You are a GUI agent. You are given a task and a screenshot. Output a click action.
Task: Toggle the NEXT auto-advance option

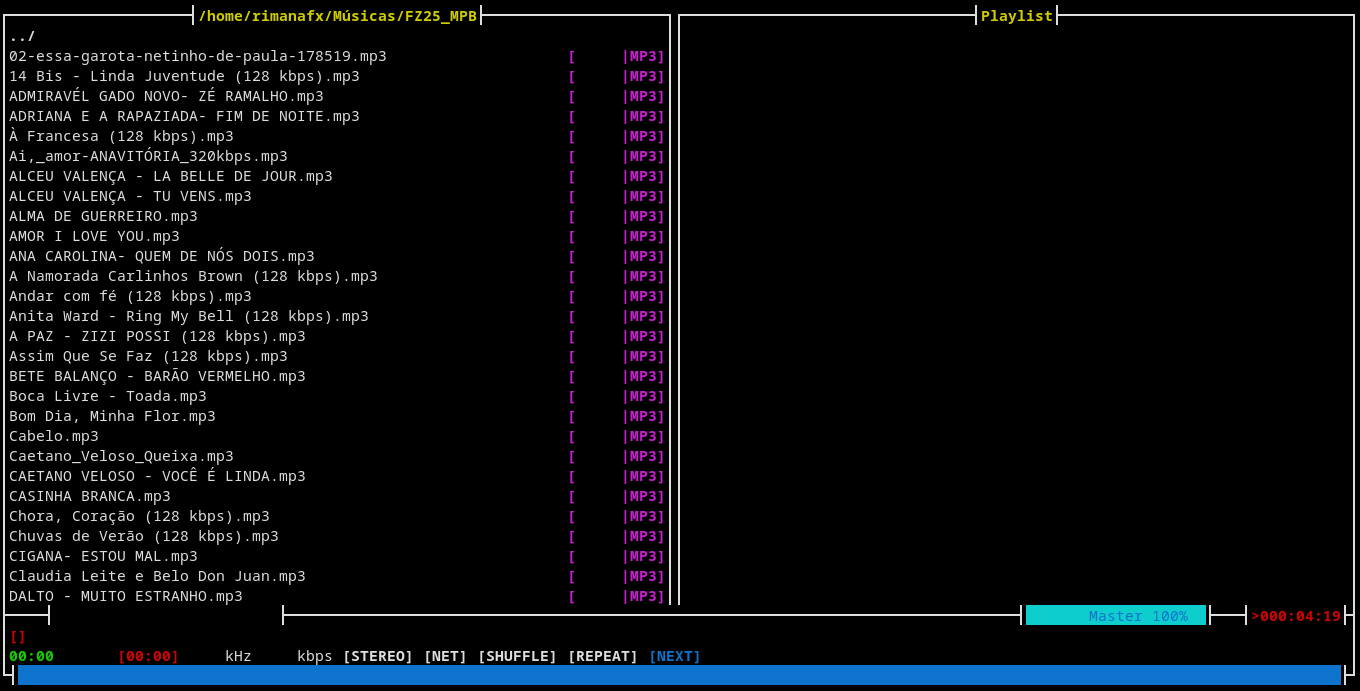(x=674, y=656)
